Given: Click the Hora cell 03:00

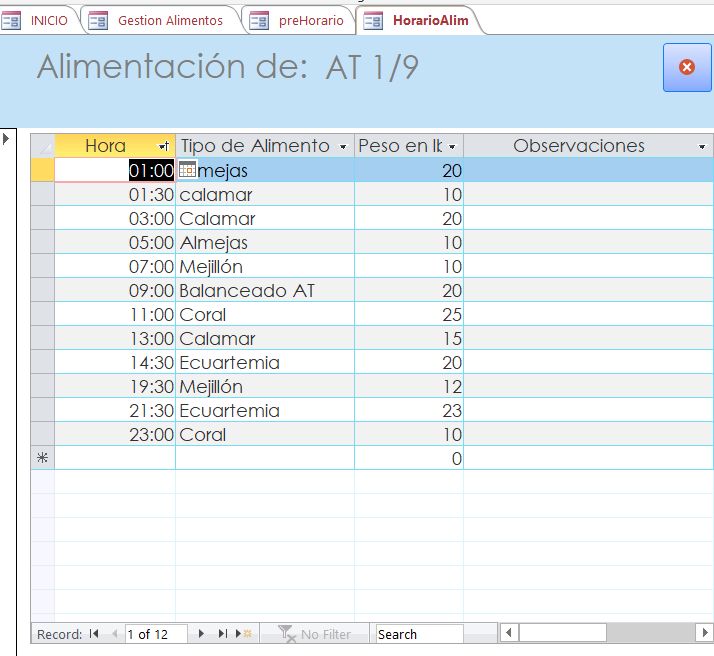Looking at the screenshot, I should point(115,218).
